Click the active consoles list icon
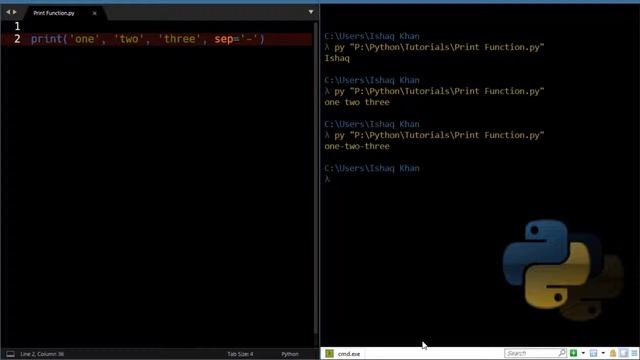 593,353
